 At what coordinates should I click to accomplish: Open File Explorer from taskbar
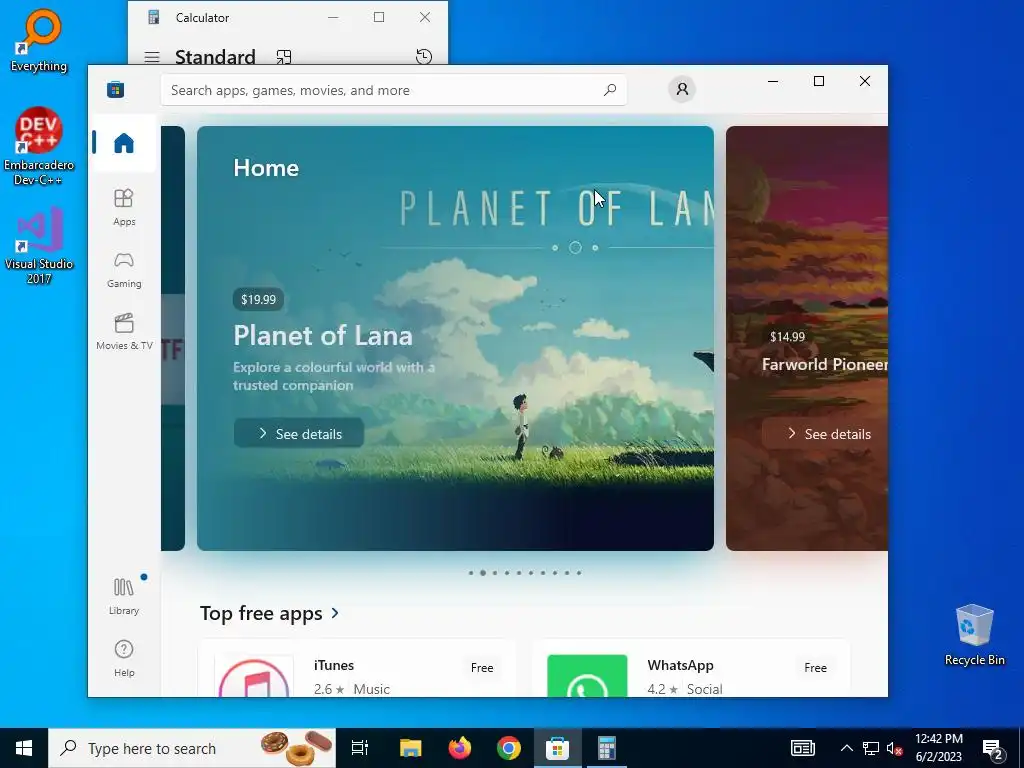[411, 748]
